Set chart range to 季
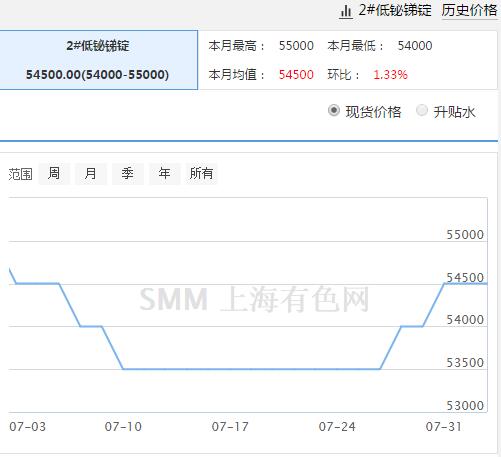The image size is (501, 457). click(x=128, y=174)
